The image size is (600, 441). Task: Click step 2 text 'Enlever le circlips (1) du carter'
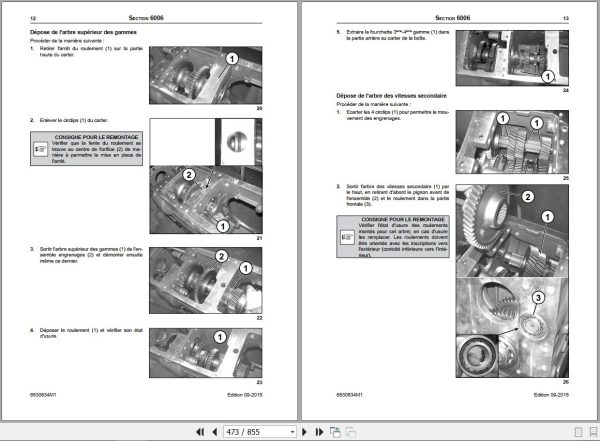[74, 120]
